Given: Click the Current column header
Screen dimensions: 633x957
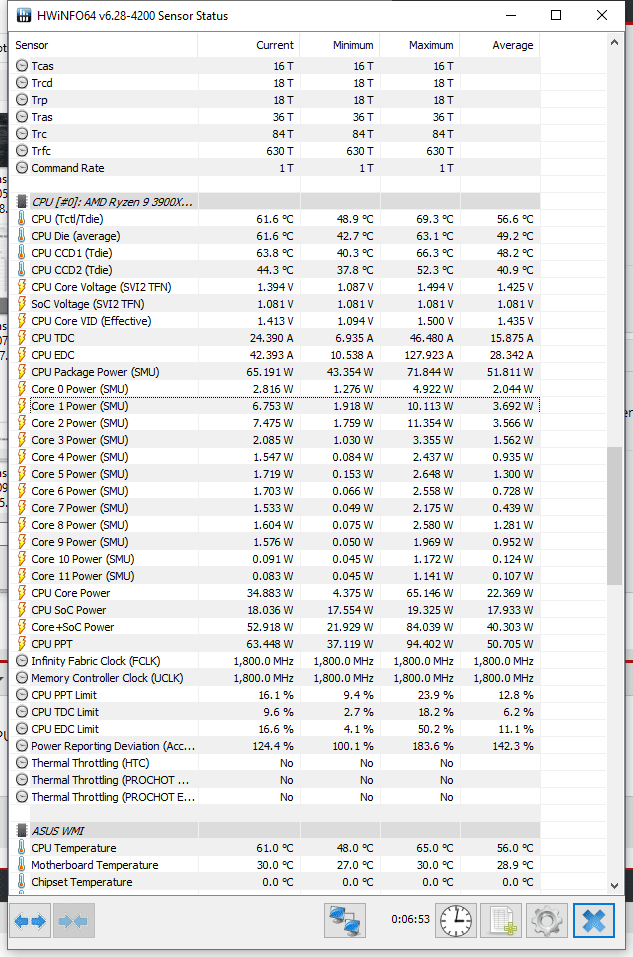Looking at the screenshot, I should [248, 45].
